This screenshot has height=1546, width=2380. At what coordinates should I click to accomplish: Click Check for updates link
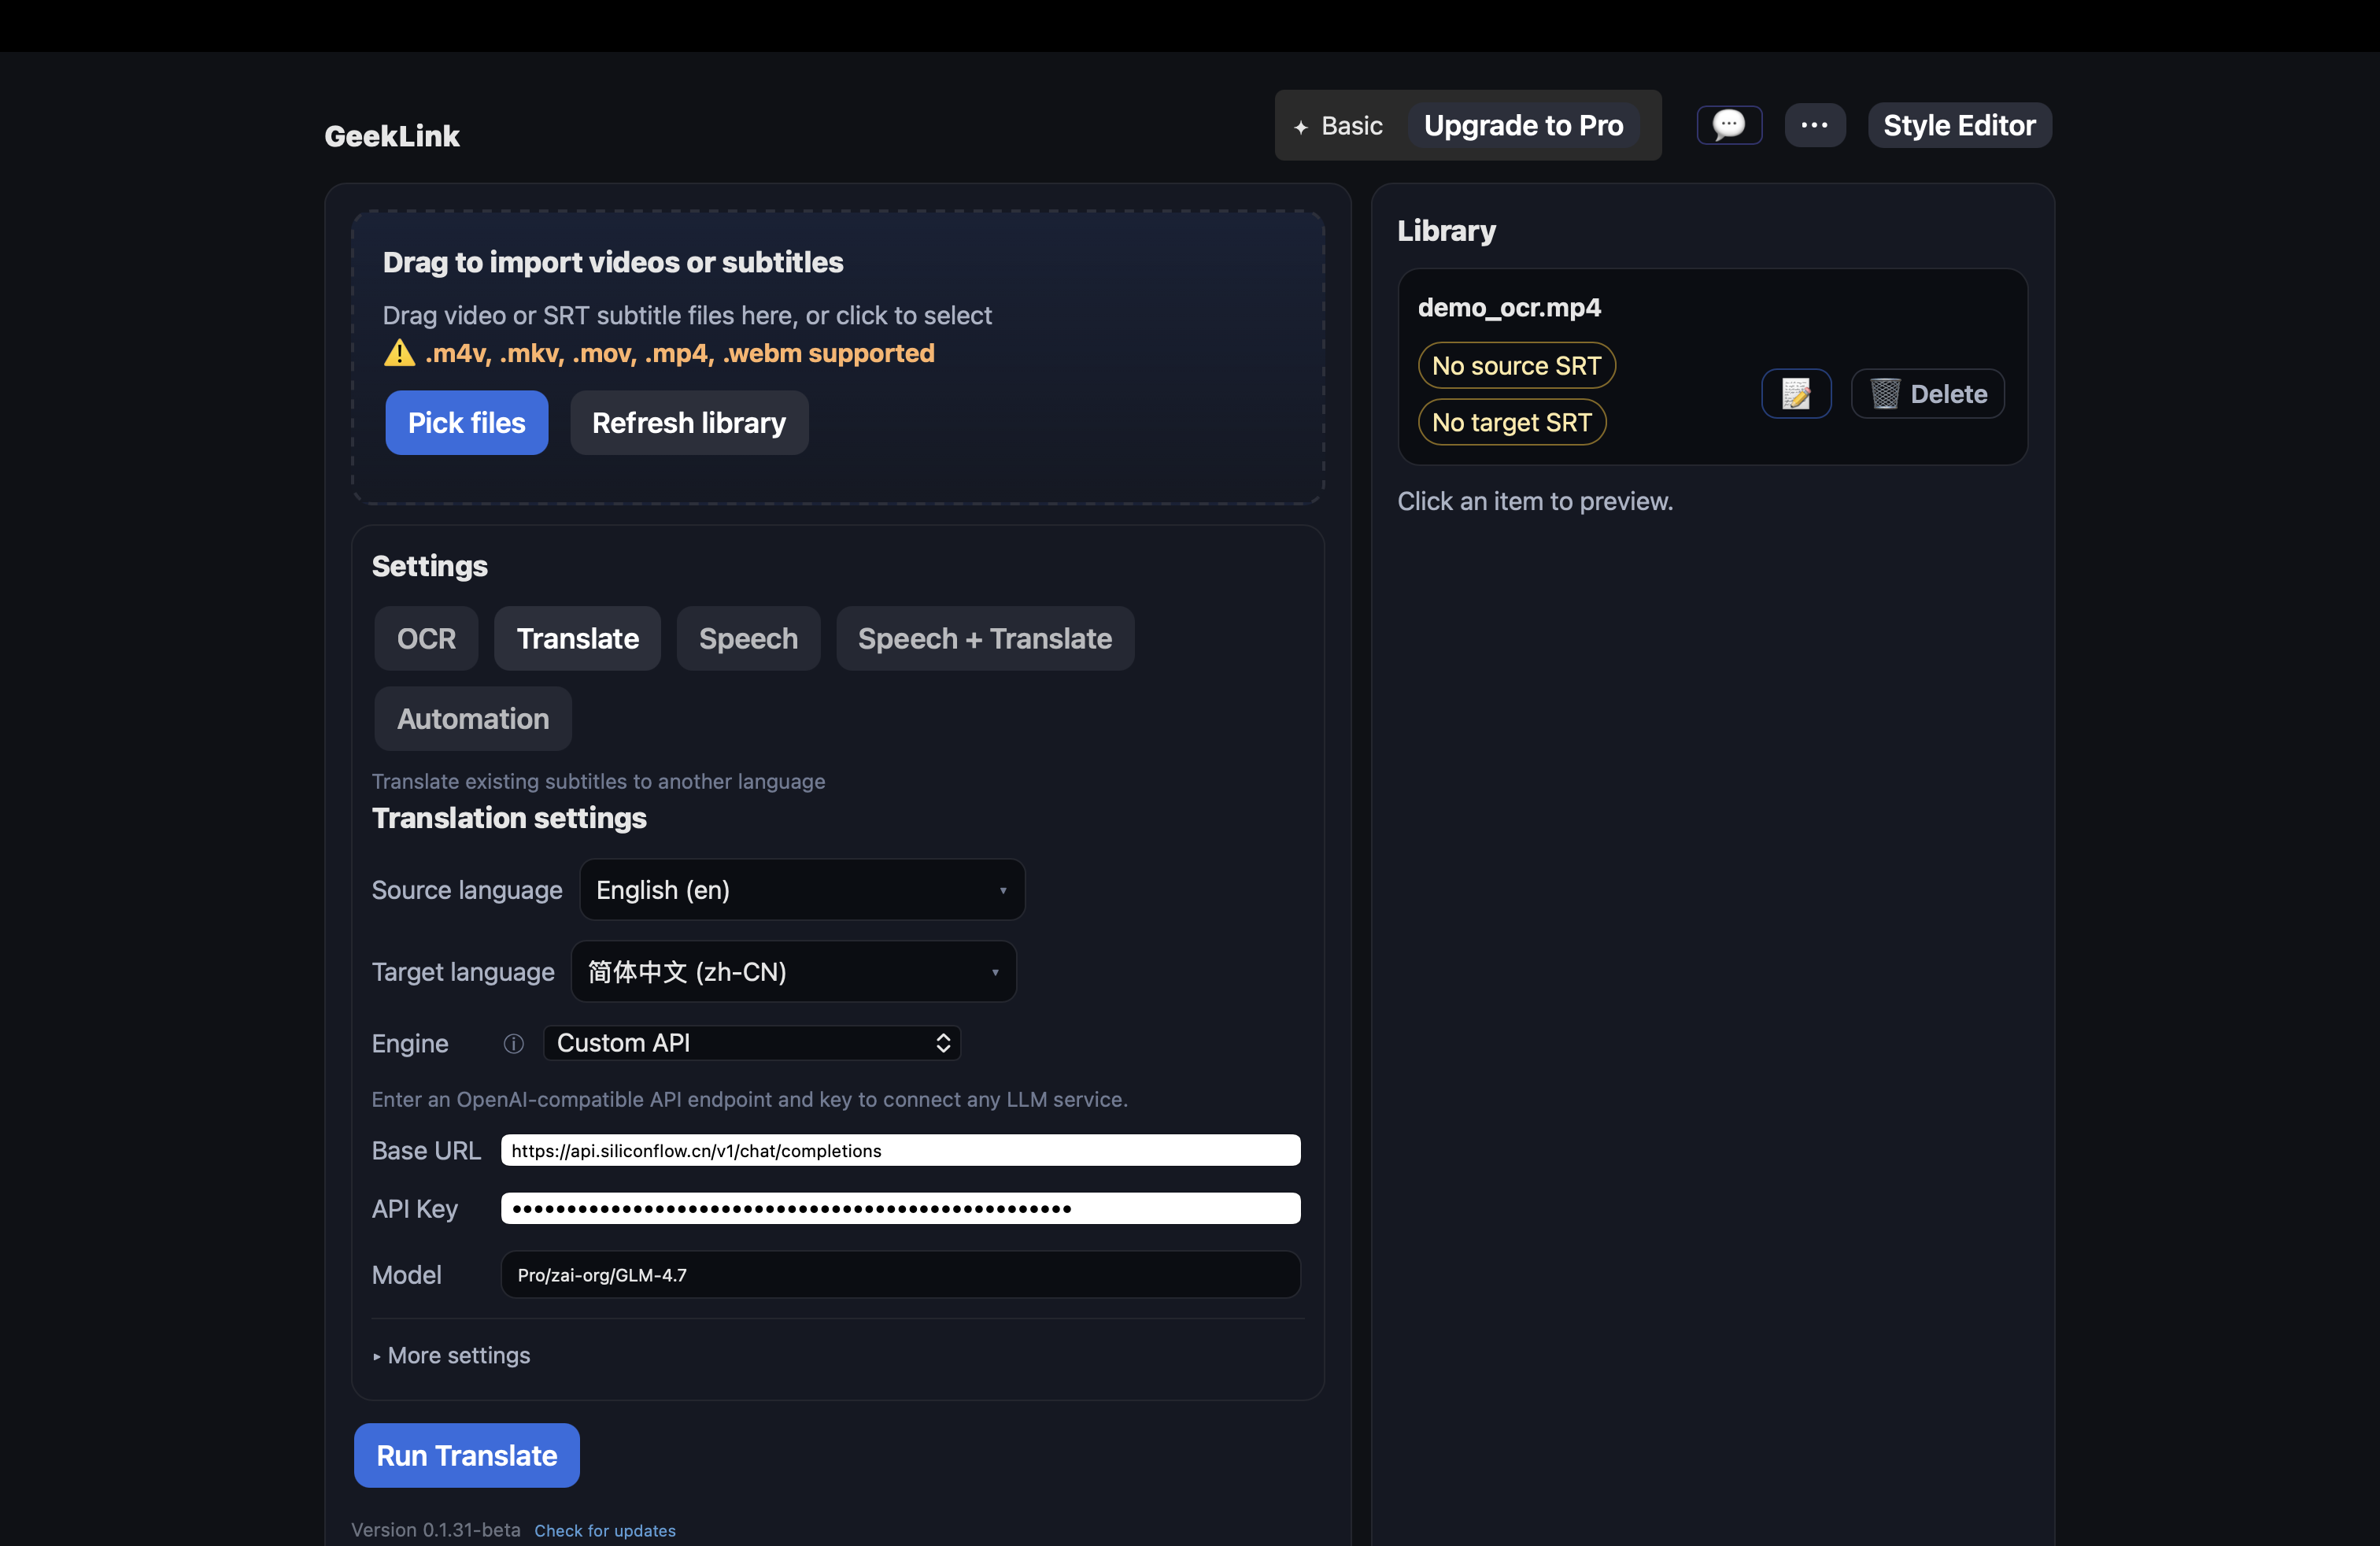605,1530
